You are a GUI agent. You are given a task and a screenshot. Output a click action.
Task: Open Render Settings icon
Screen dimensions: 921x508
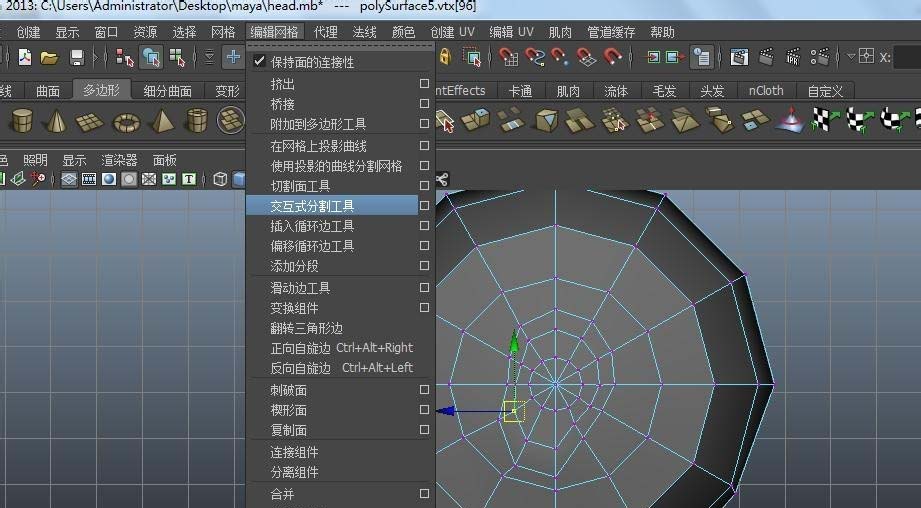click(x=820, y=56)
